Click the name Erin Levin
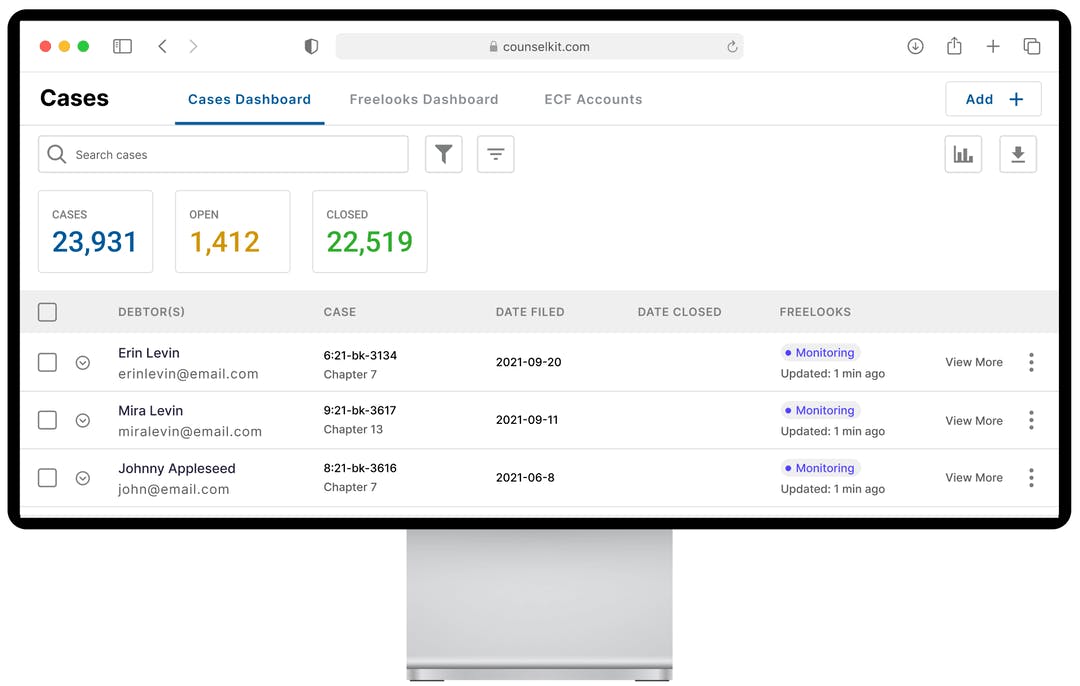This screenshot has height=686, width=1080. (x=149, y=353)
